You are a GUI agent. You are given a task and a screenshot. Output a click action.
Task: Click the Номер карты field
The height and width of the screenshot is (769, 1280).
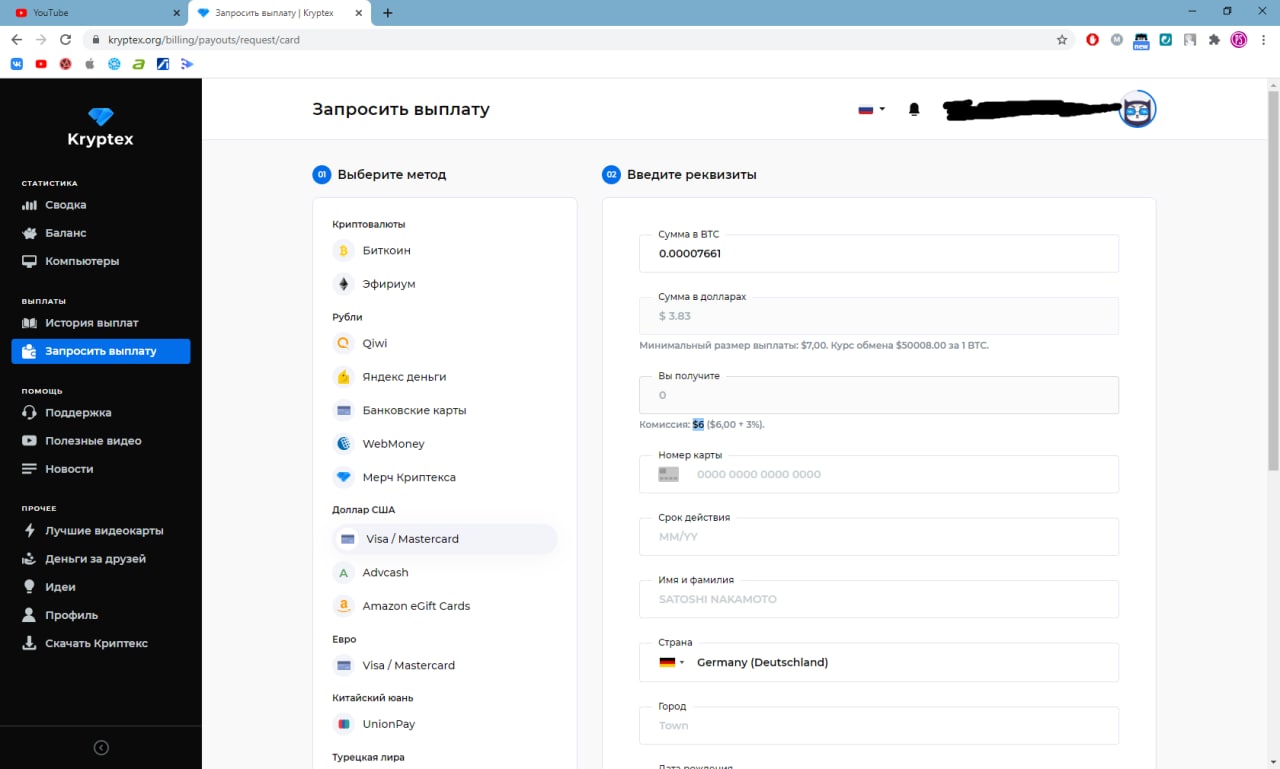879,474
